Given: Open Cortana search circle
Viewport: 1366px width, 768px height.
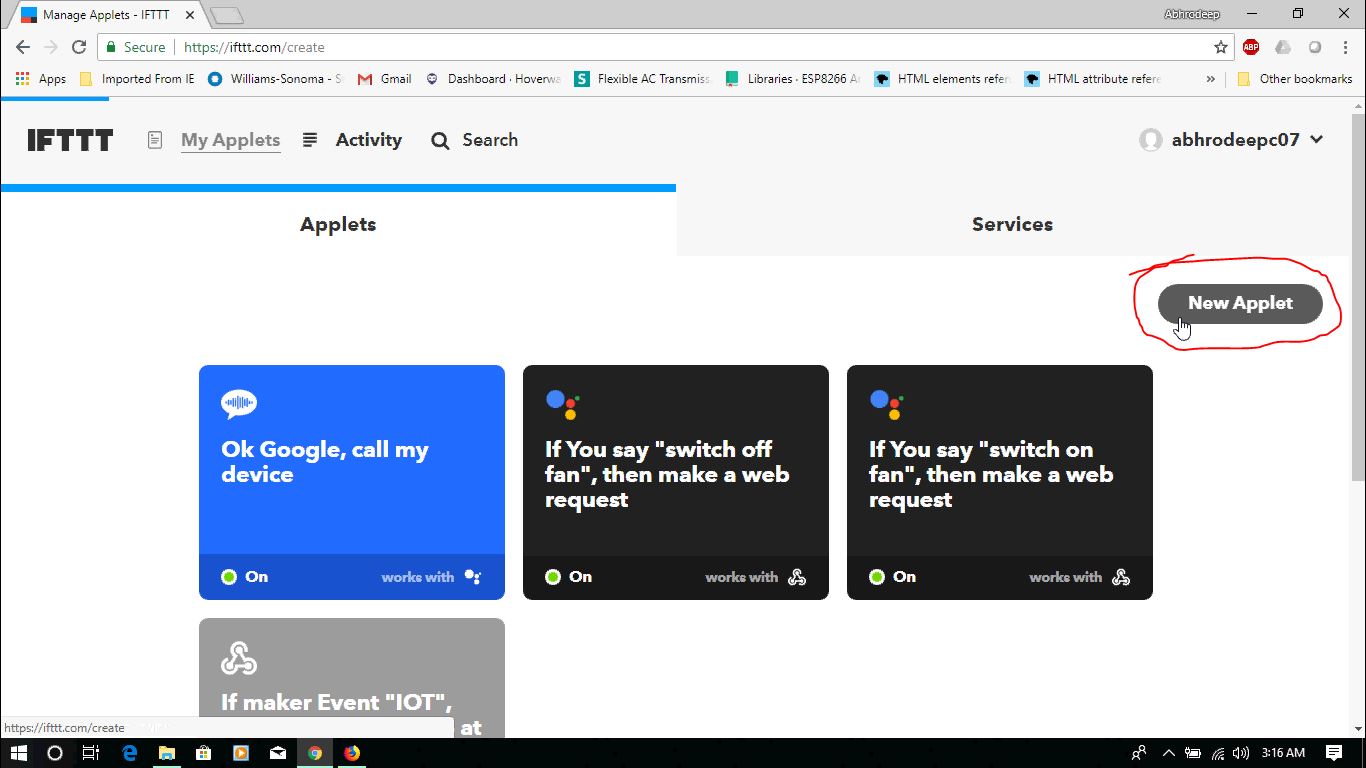Looking at the screenshot, I should click(x=55, y=753).
